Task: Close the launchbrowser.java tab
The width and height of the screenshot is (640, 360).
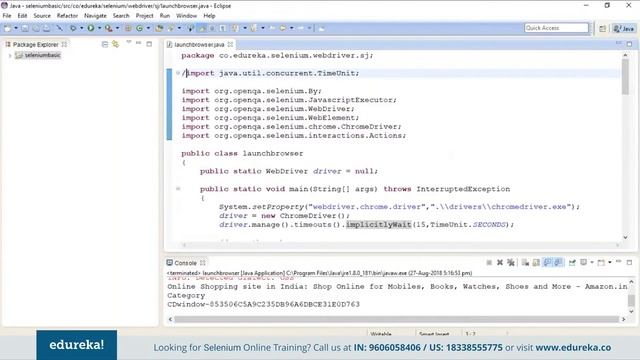Action: pos(230,44)
